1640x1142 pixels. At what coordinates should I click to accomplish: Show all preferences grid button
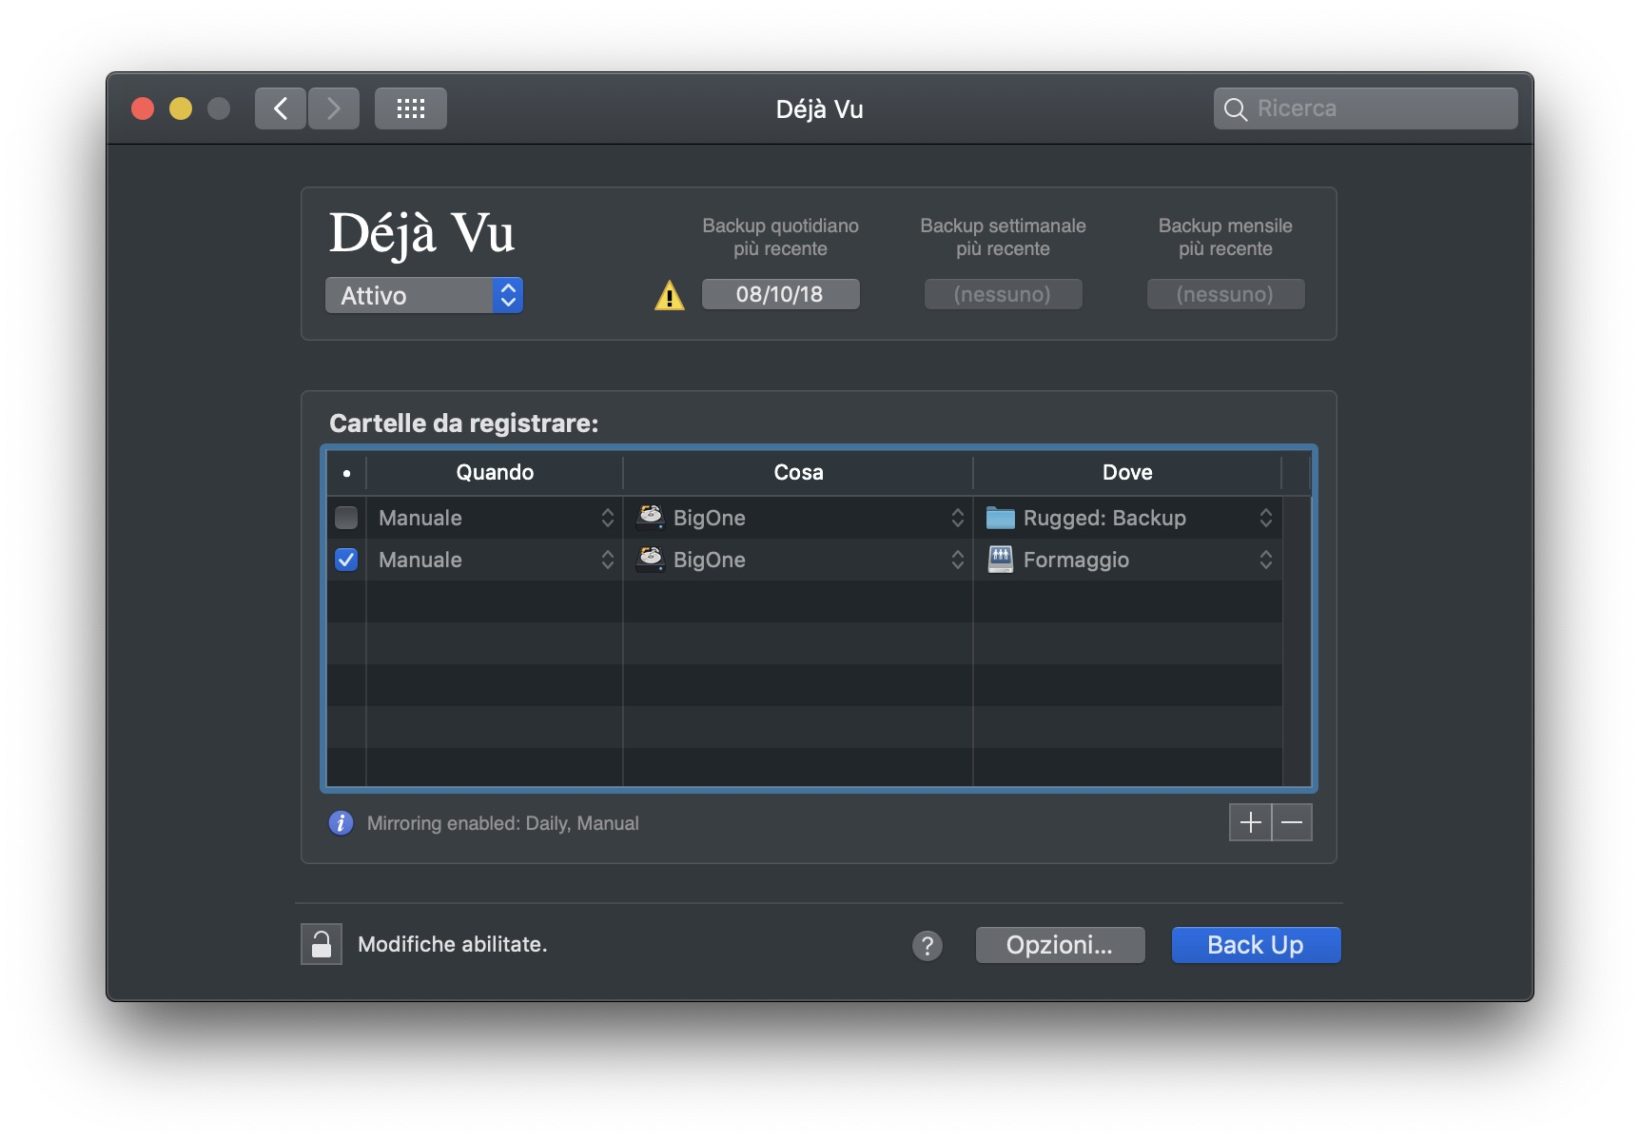coord(410,108)
